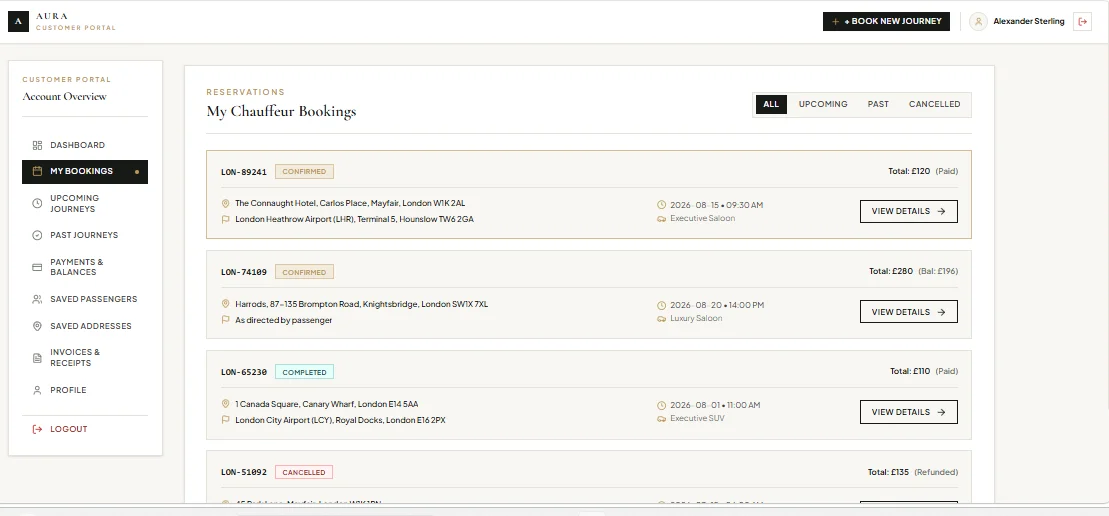This screenshot has height=516, width=1109.
Task: Click the logout arrow icon in header
Action: click(x=1082, y=21)
